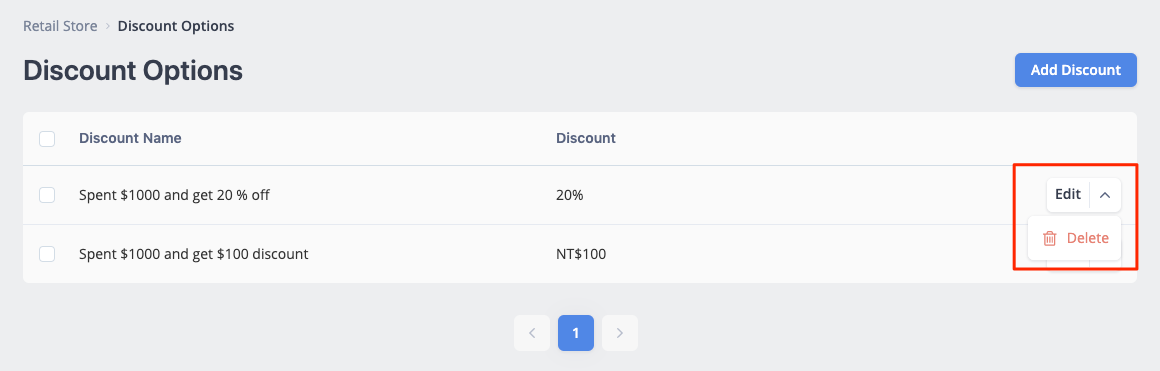Click the Discount column header
This screenshot has height=371, width=1160.
click(x=586, y=138)
